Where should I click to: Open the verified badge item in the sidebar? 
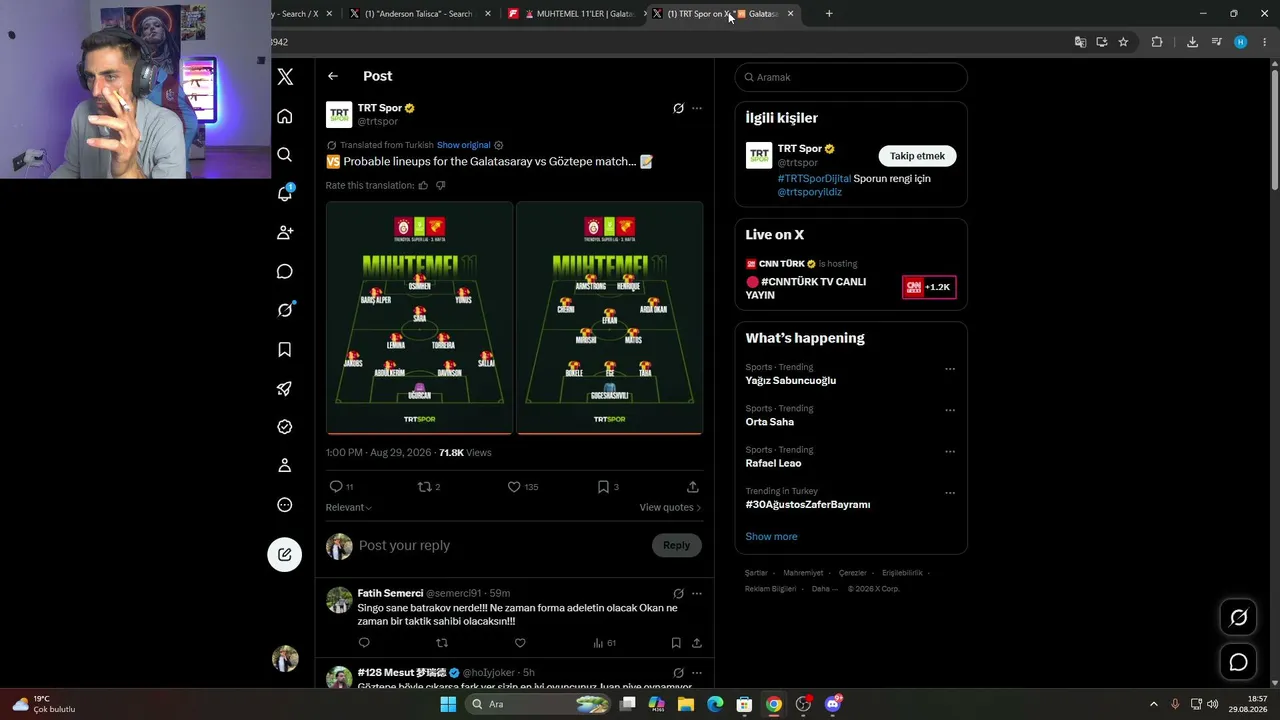point(285,427)
